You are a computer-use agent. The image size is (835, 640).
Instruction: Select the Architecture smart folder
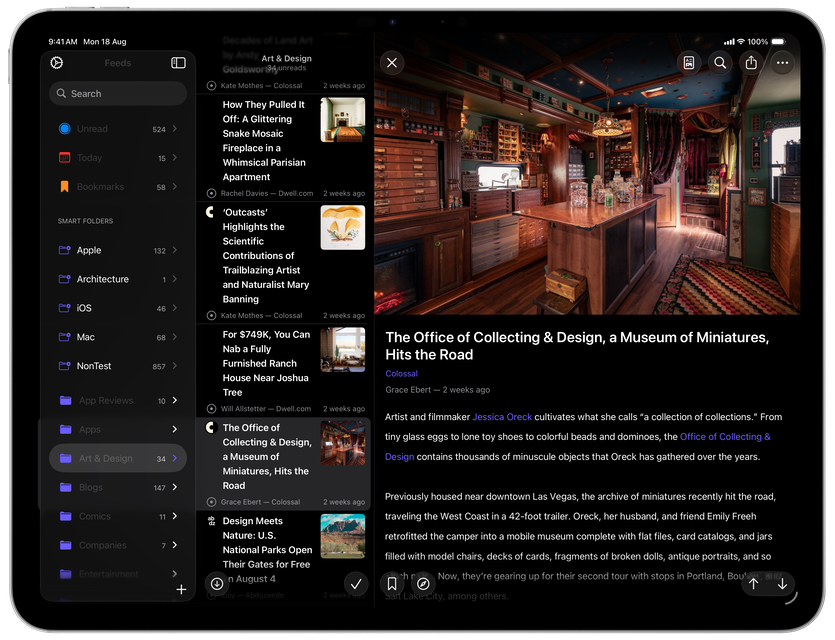tap(118, 279)
